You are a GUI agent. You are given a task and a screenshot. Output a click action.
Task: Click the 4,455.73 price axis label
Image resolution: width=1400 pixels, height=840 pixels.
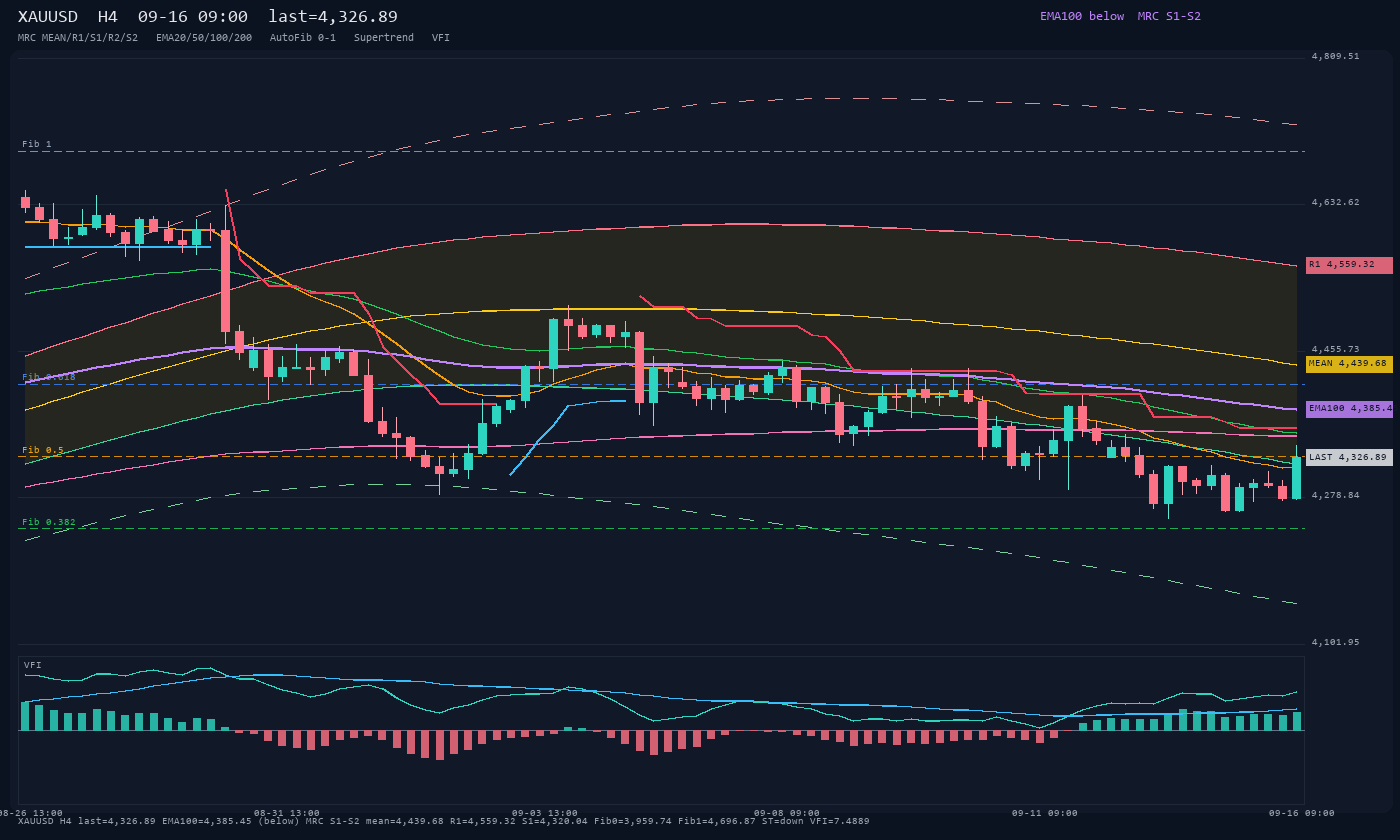pyautogui.click(x=1335, y=349)
